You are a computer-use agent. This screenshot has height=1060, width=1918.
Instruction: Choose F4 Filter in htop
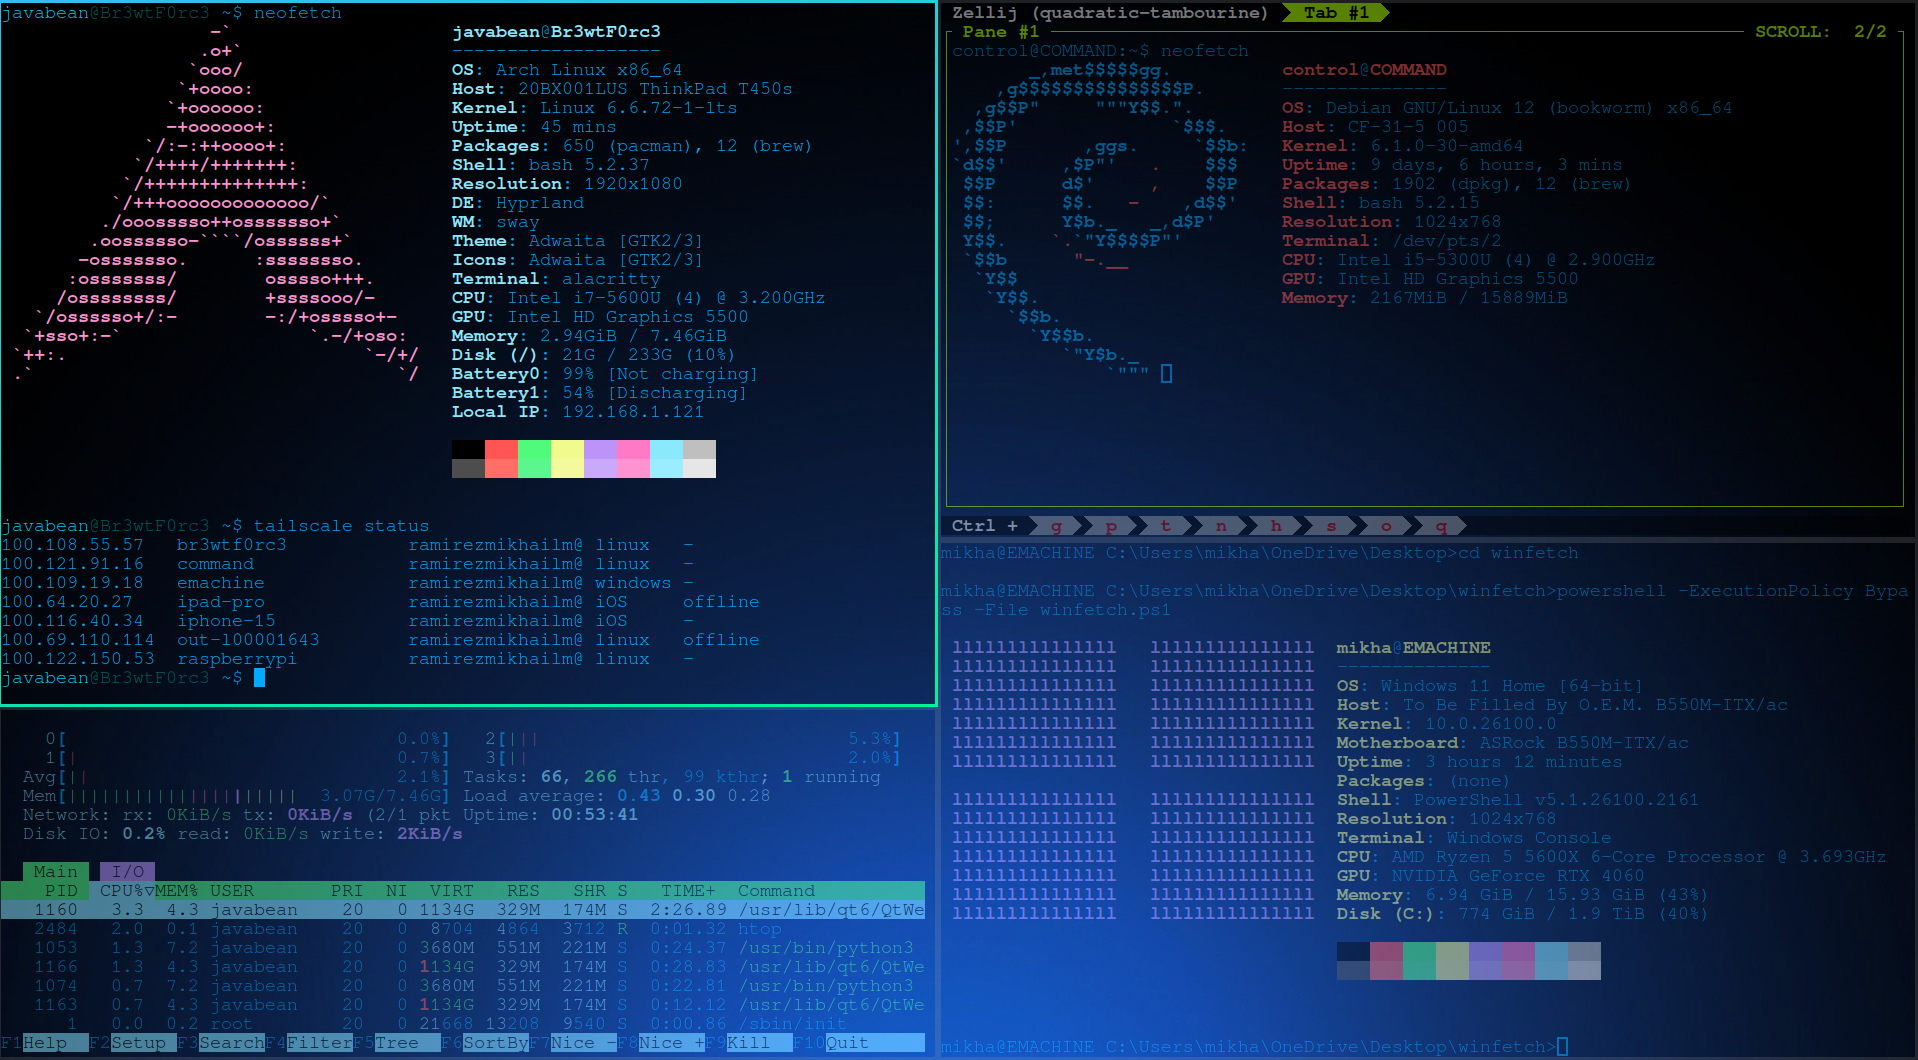coord(309,1042)
